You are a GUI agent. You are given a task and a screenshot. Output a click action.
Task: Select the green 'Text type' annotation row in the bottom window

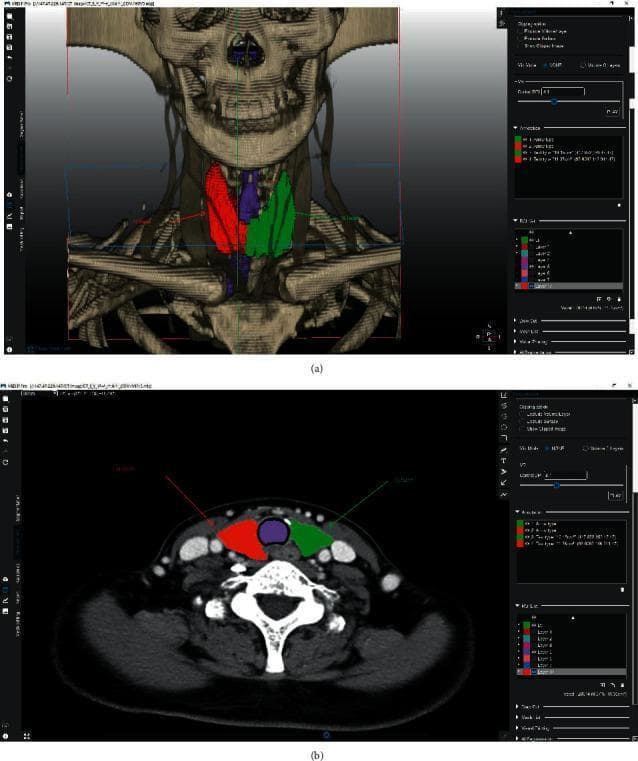pos(571,537)
